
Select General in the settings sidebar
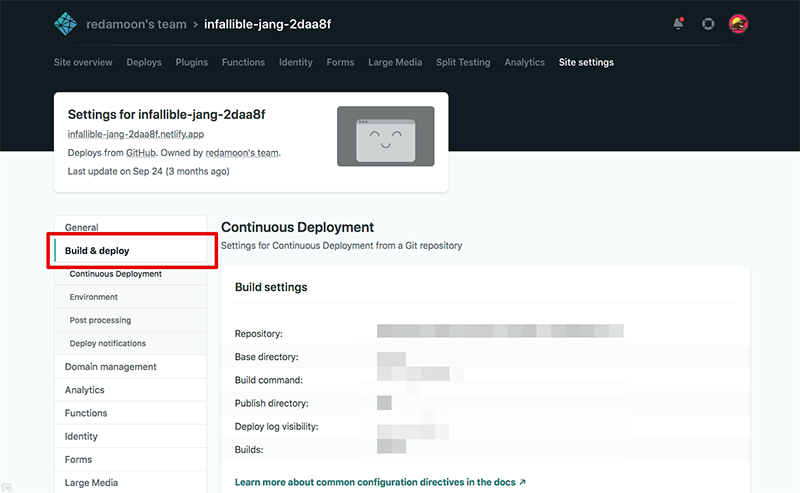coord(82,228)
